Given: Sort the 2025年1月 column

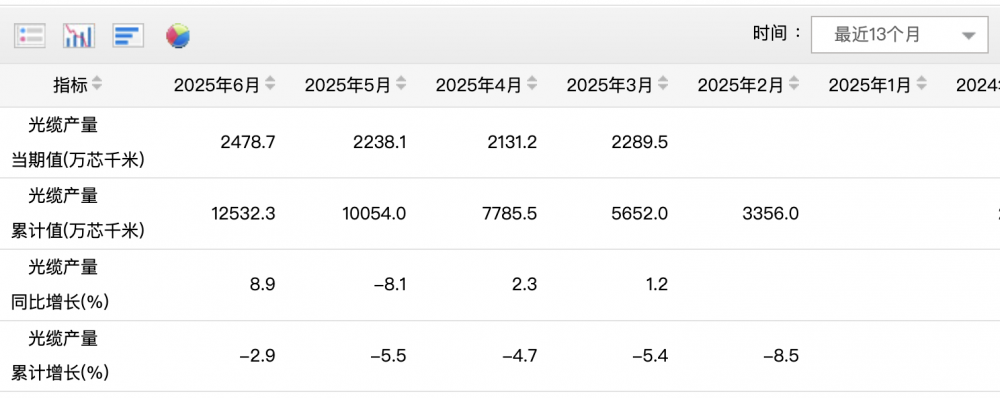Looking at the screenshot, I should (x=922, y=84).
